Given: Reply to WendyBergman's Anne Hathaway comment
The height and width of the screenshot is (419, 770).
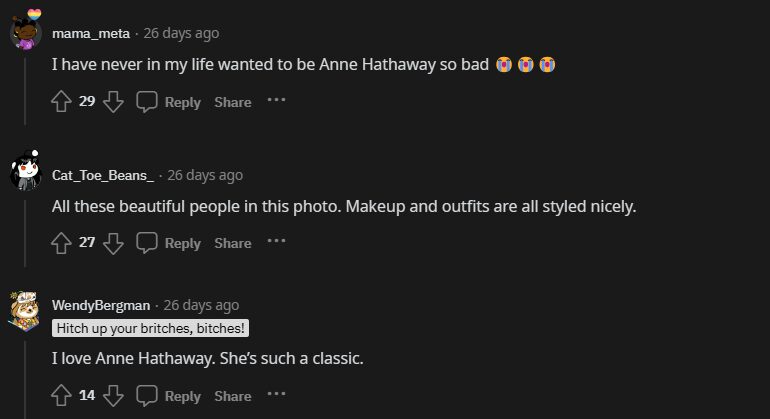Looking at the screenshot, I should coord(169,396).
